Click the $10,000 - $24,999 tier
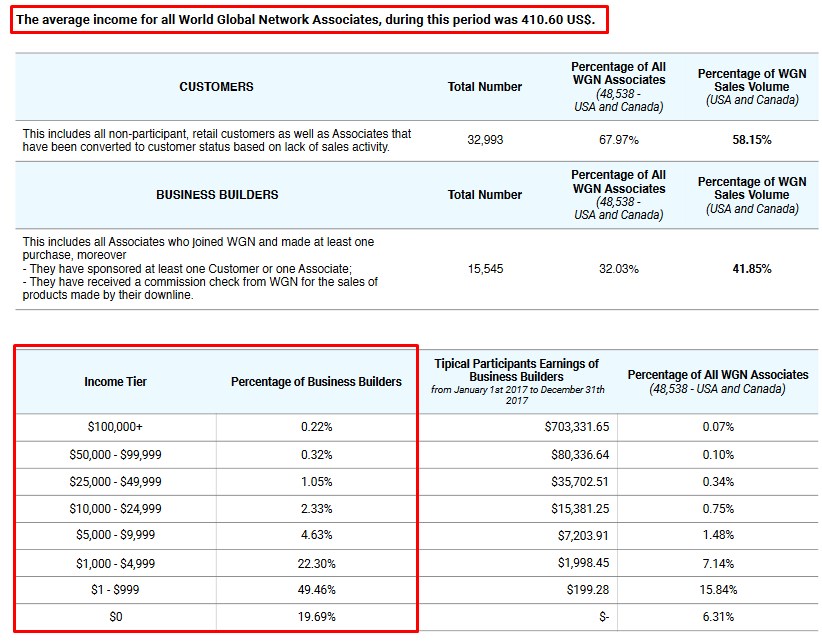 115,508
